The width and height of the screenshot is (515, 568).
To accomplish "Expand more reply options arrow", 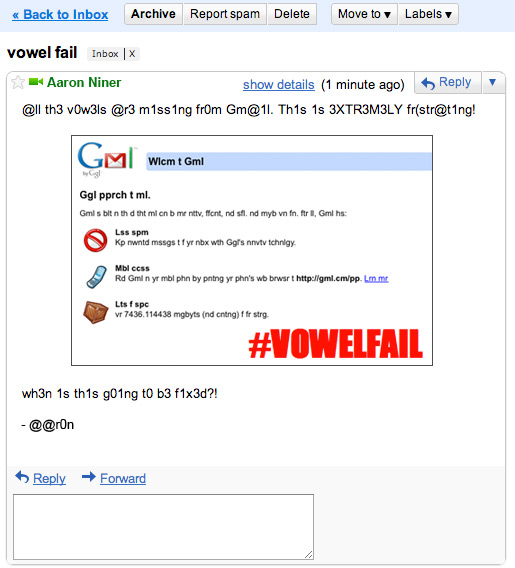I will (x=493, y=82).
